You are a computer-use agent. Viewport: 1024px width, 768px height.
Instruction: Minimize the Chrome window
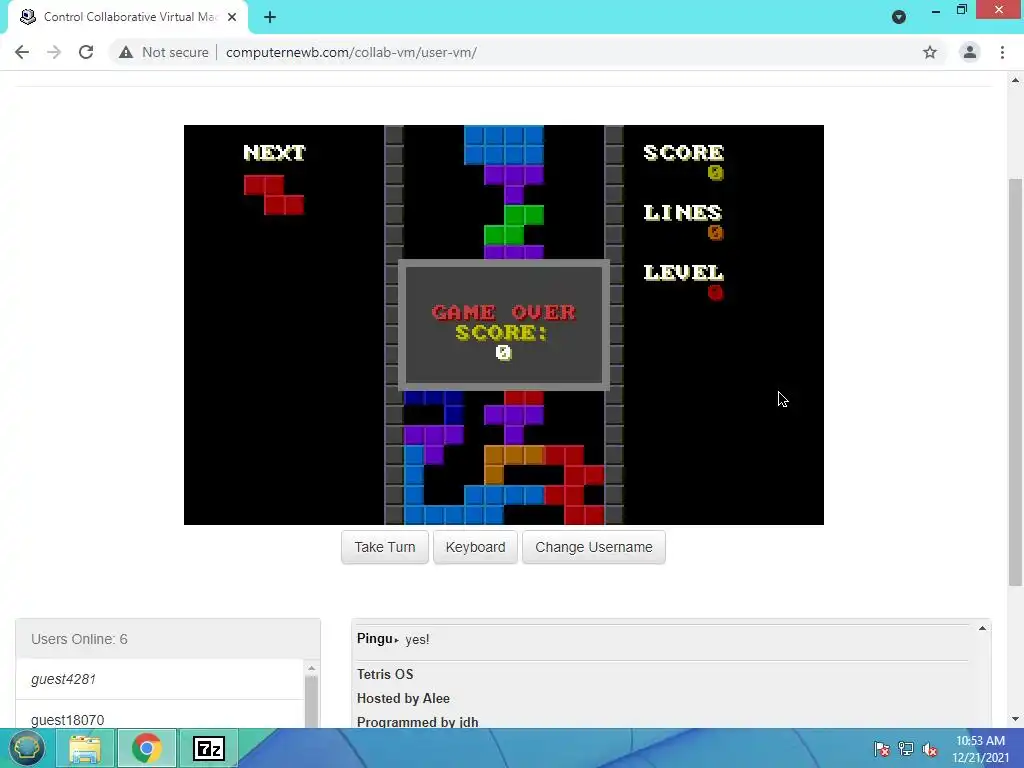click(936, 10)
